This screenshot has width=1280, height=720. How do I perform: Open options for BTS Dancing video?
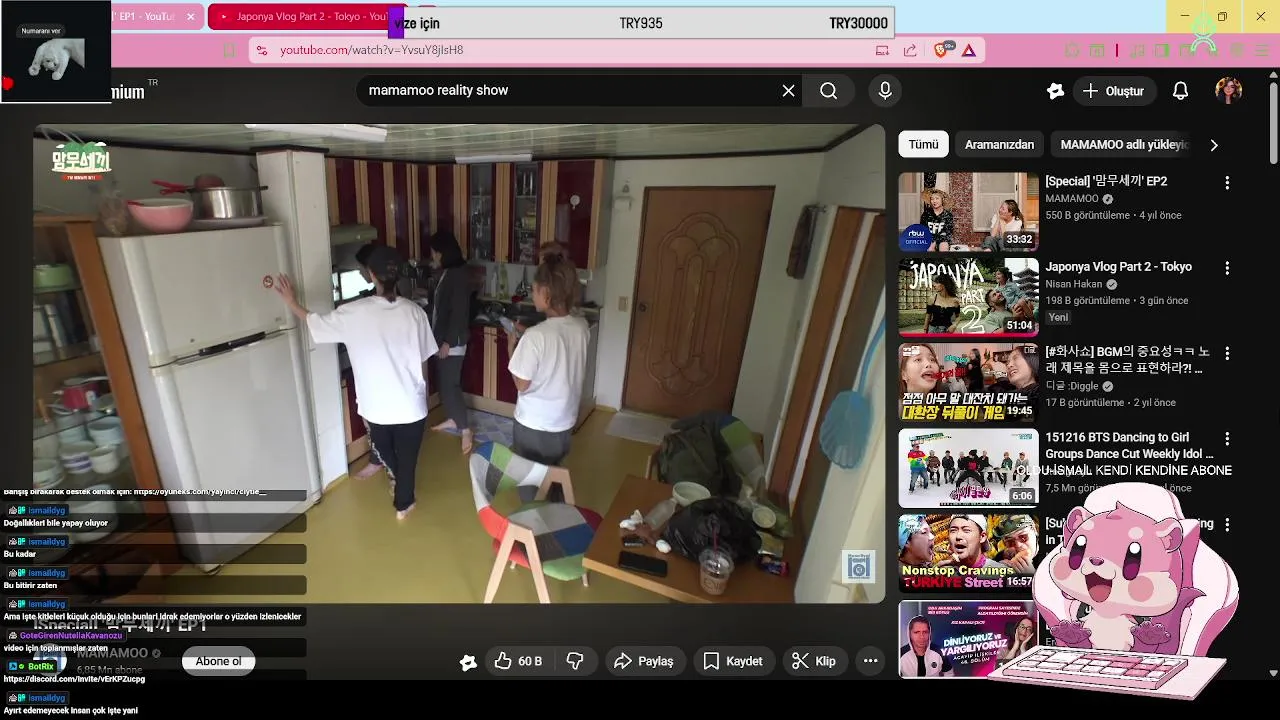coord(1227,439)
